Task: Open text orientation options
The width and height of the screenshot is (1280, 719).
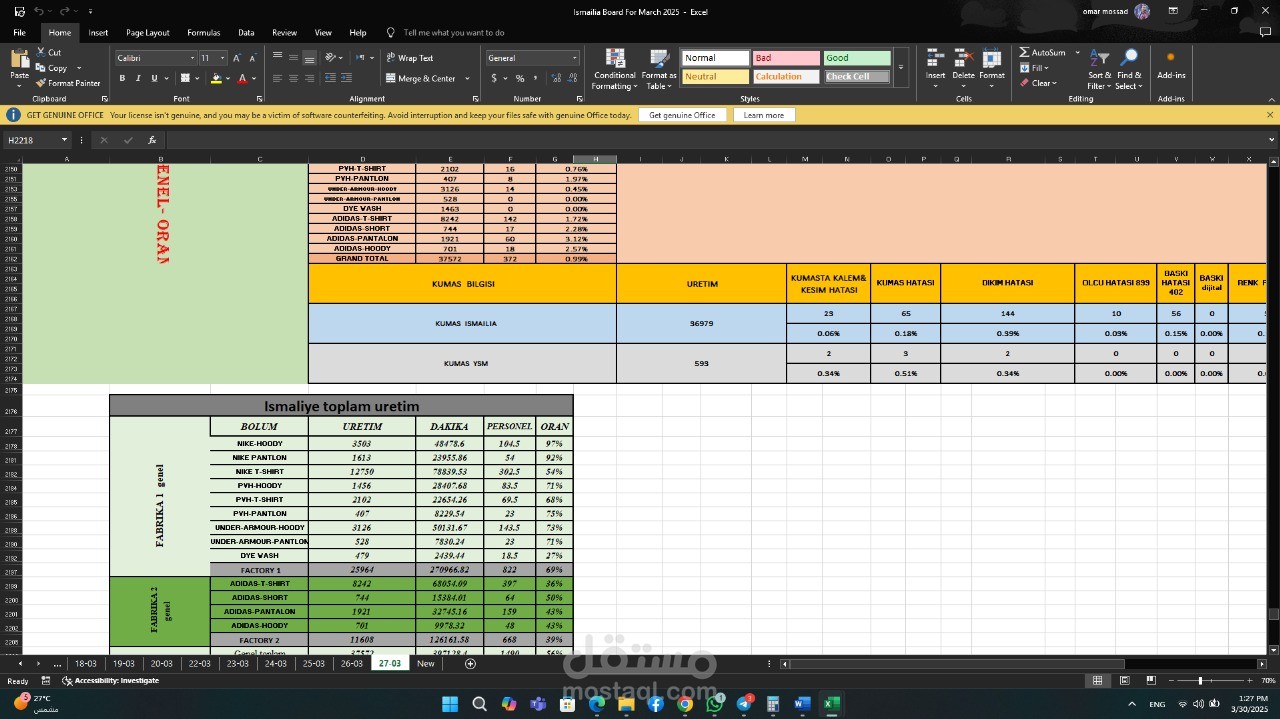Action: click(333, 57)
